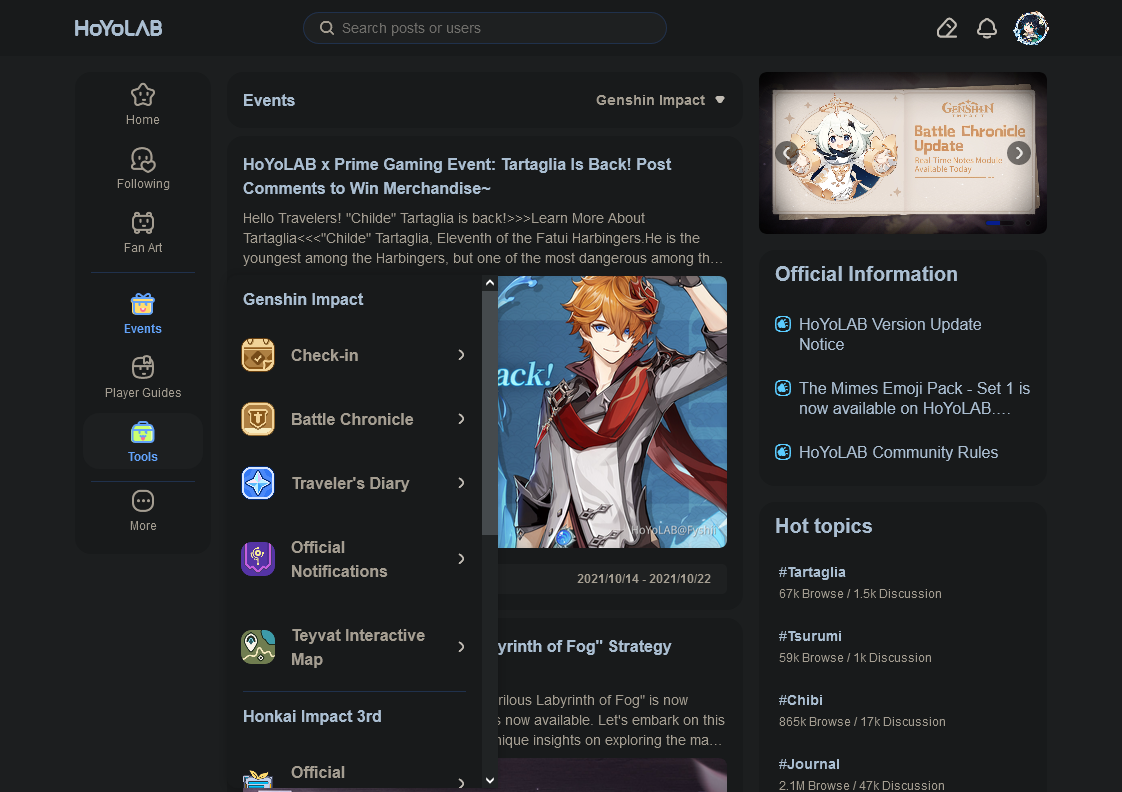1122x792 pixels.
Task: Select the Battle Chronicle tool icon
Action: point(258,419)
